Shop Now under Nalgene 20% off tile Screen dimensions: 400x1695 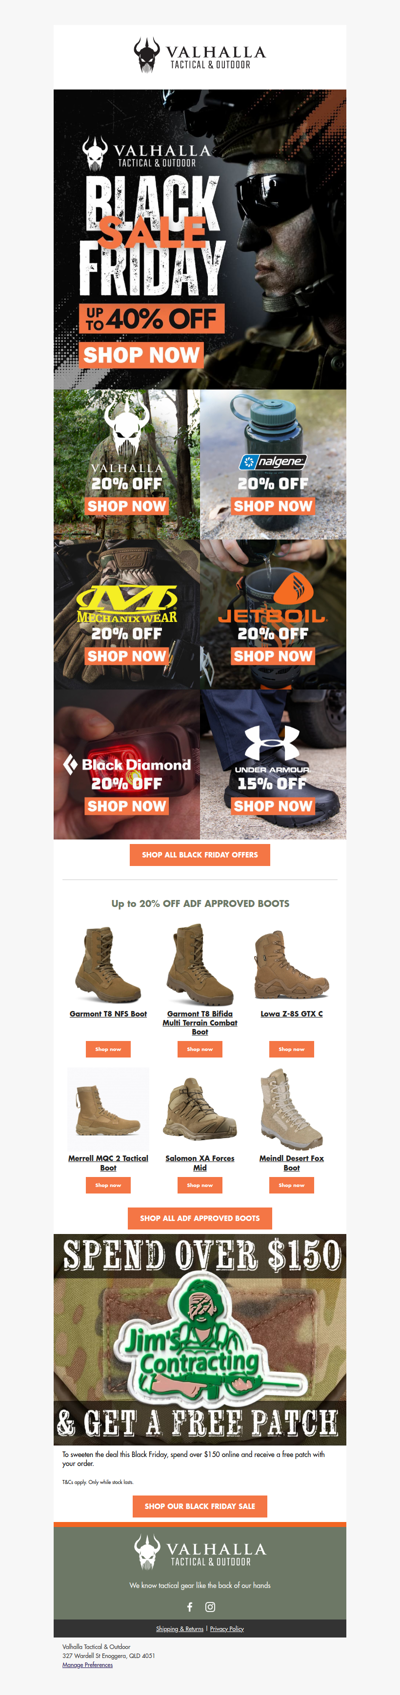(x=273, y=506)
